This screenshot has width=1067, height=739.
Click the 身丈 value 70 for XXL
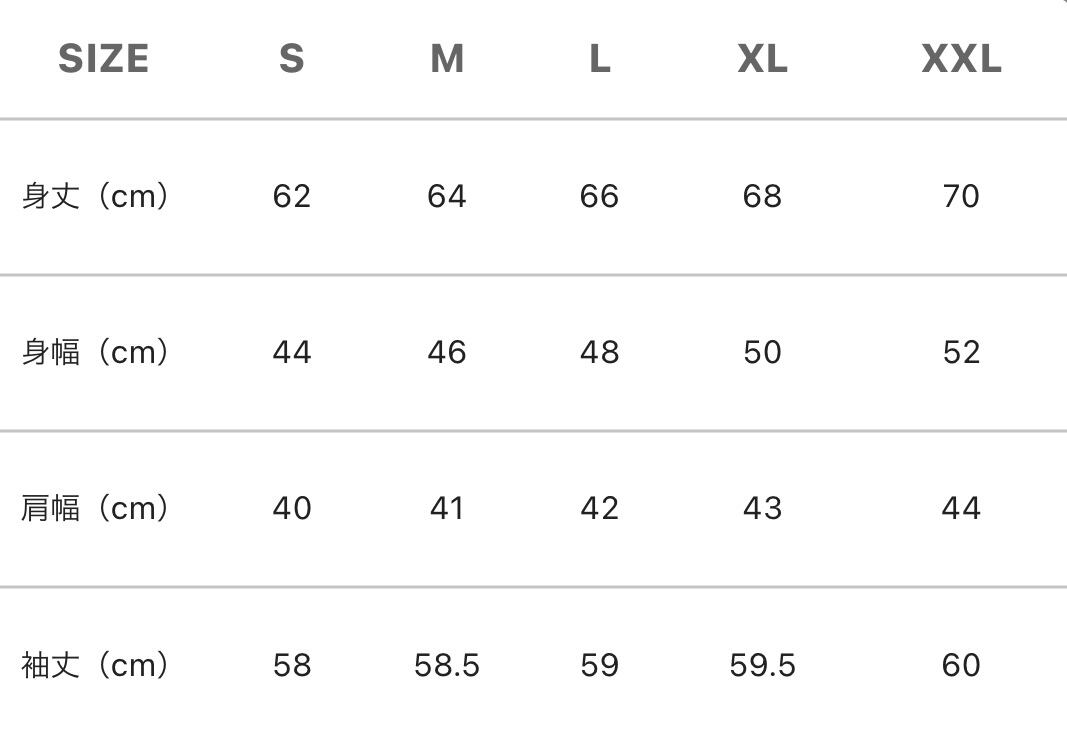coord(961,196)
